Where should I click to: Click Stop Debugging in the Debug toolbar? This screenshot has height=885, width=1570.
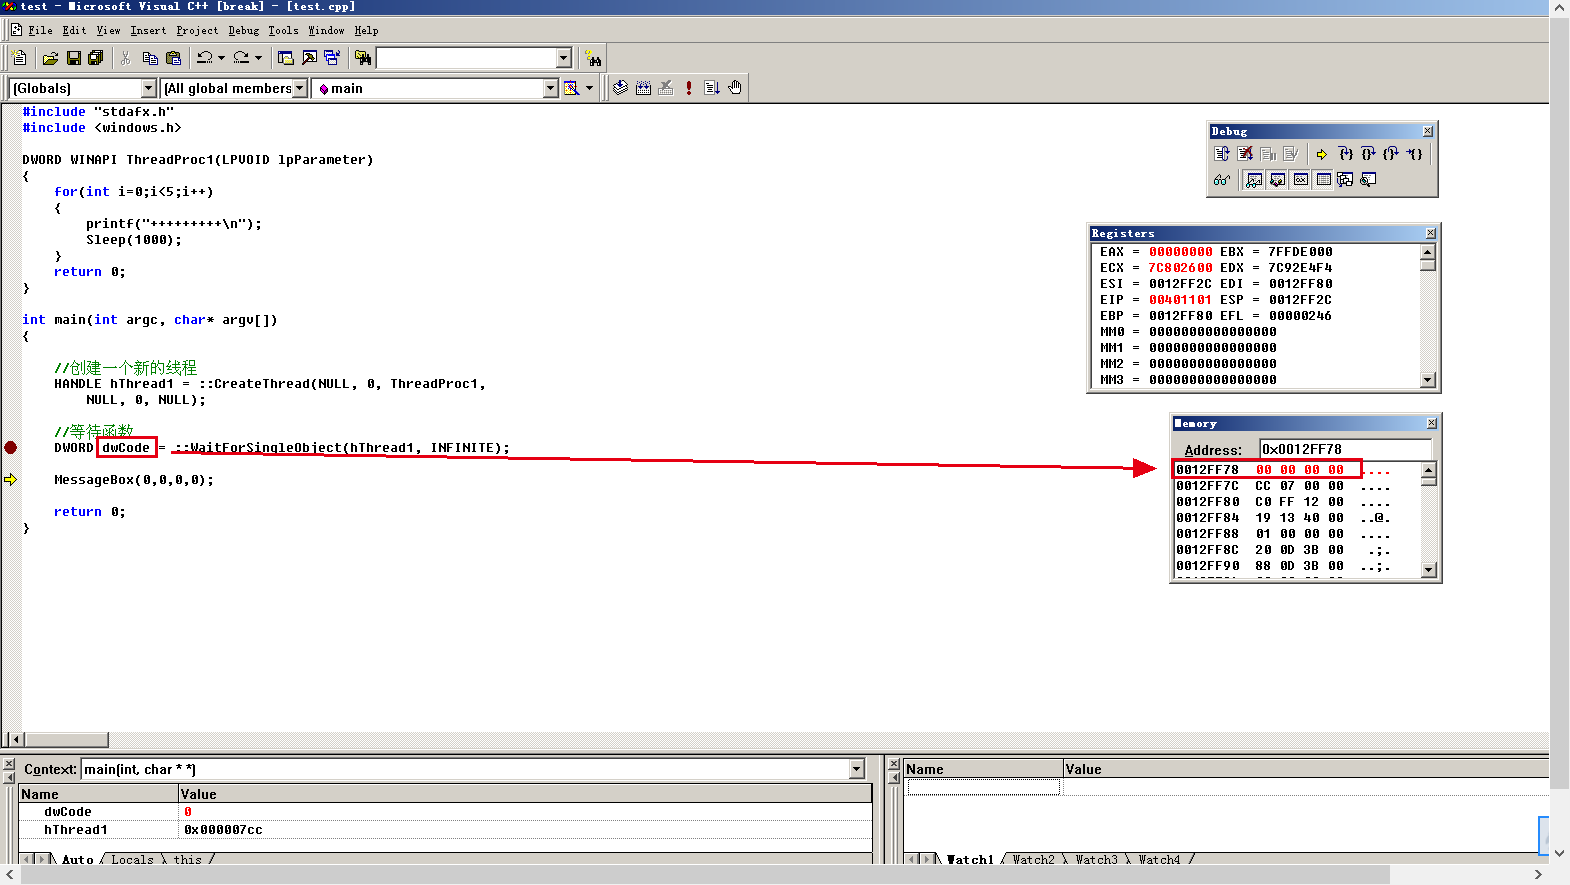click(x=1245, y=154)
